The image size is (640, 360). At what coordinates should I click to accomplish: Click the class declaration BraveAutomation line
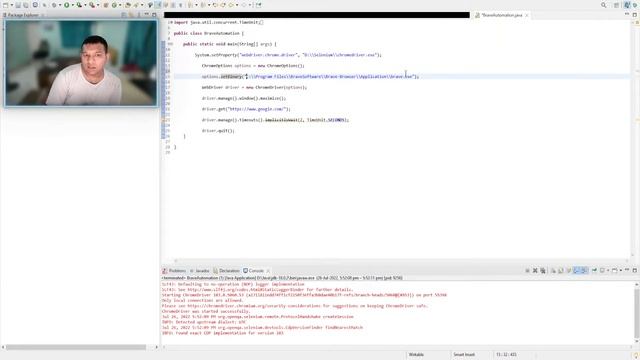(x=209, y=33)
